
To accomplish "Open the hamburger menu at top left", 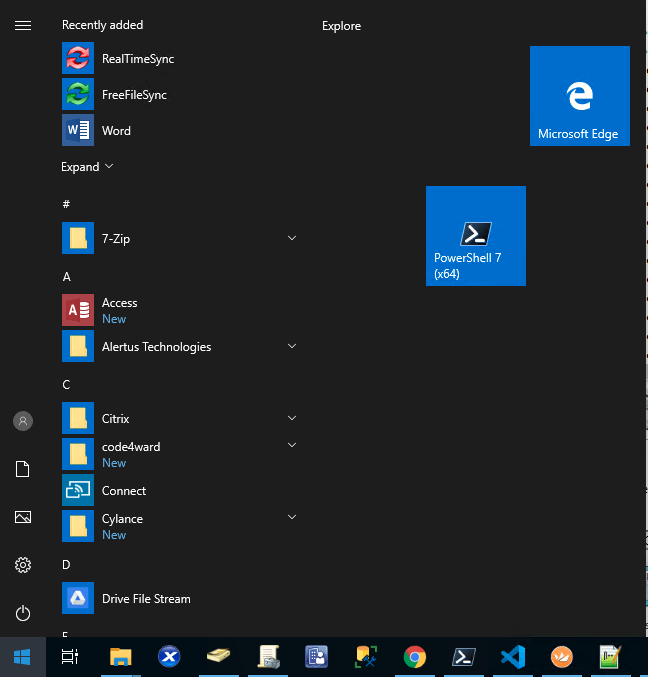I will tap(23, 26).
